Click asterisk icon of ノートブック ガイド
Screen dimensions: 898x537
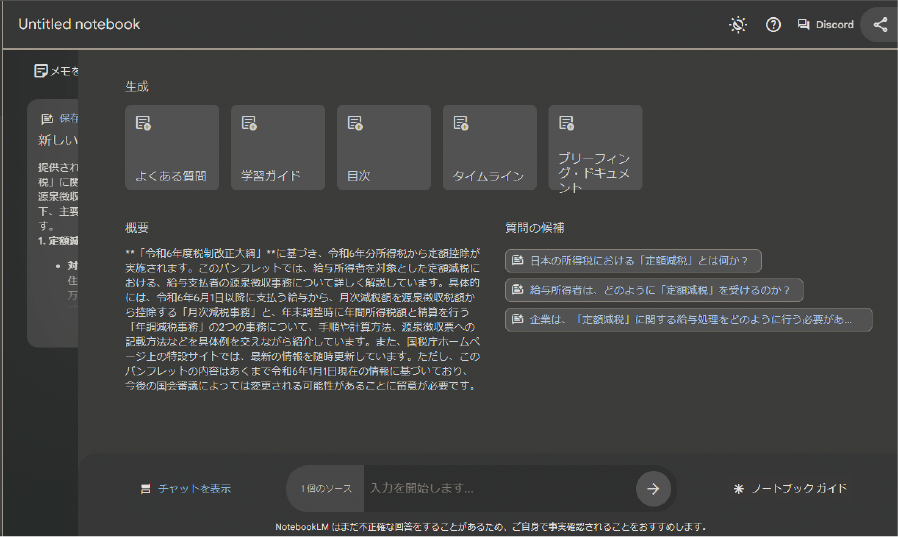pos(739,489)
